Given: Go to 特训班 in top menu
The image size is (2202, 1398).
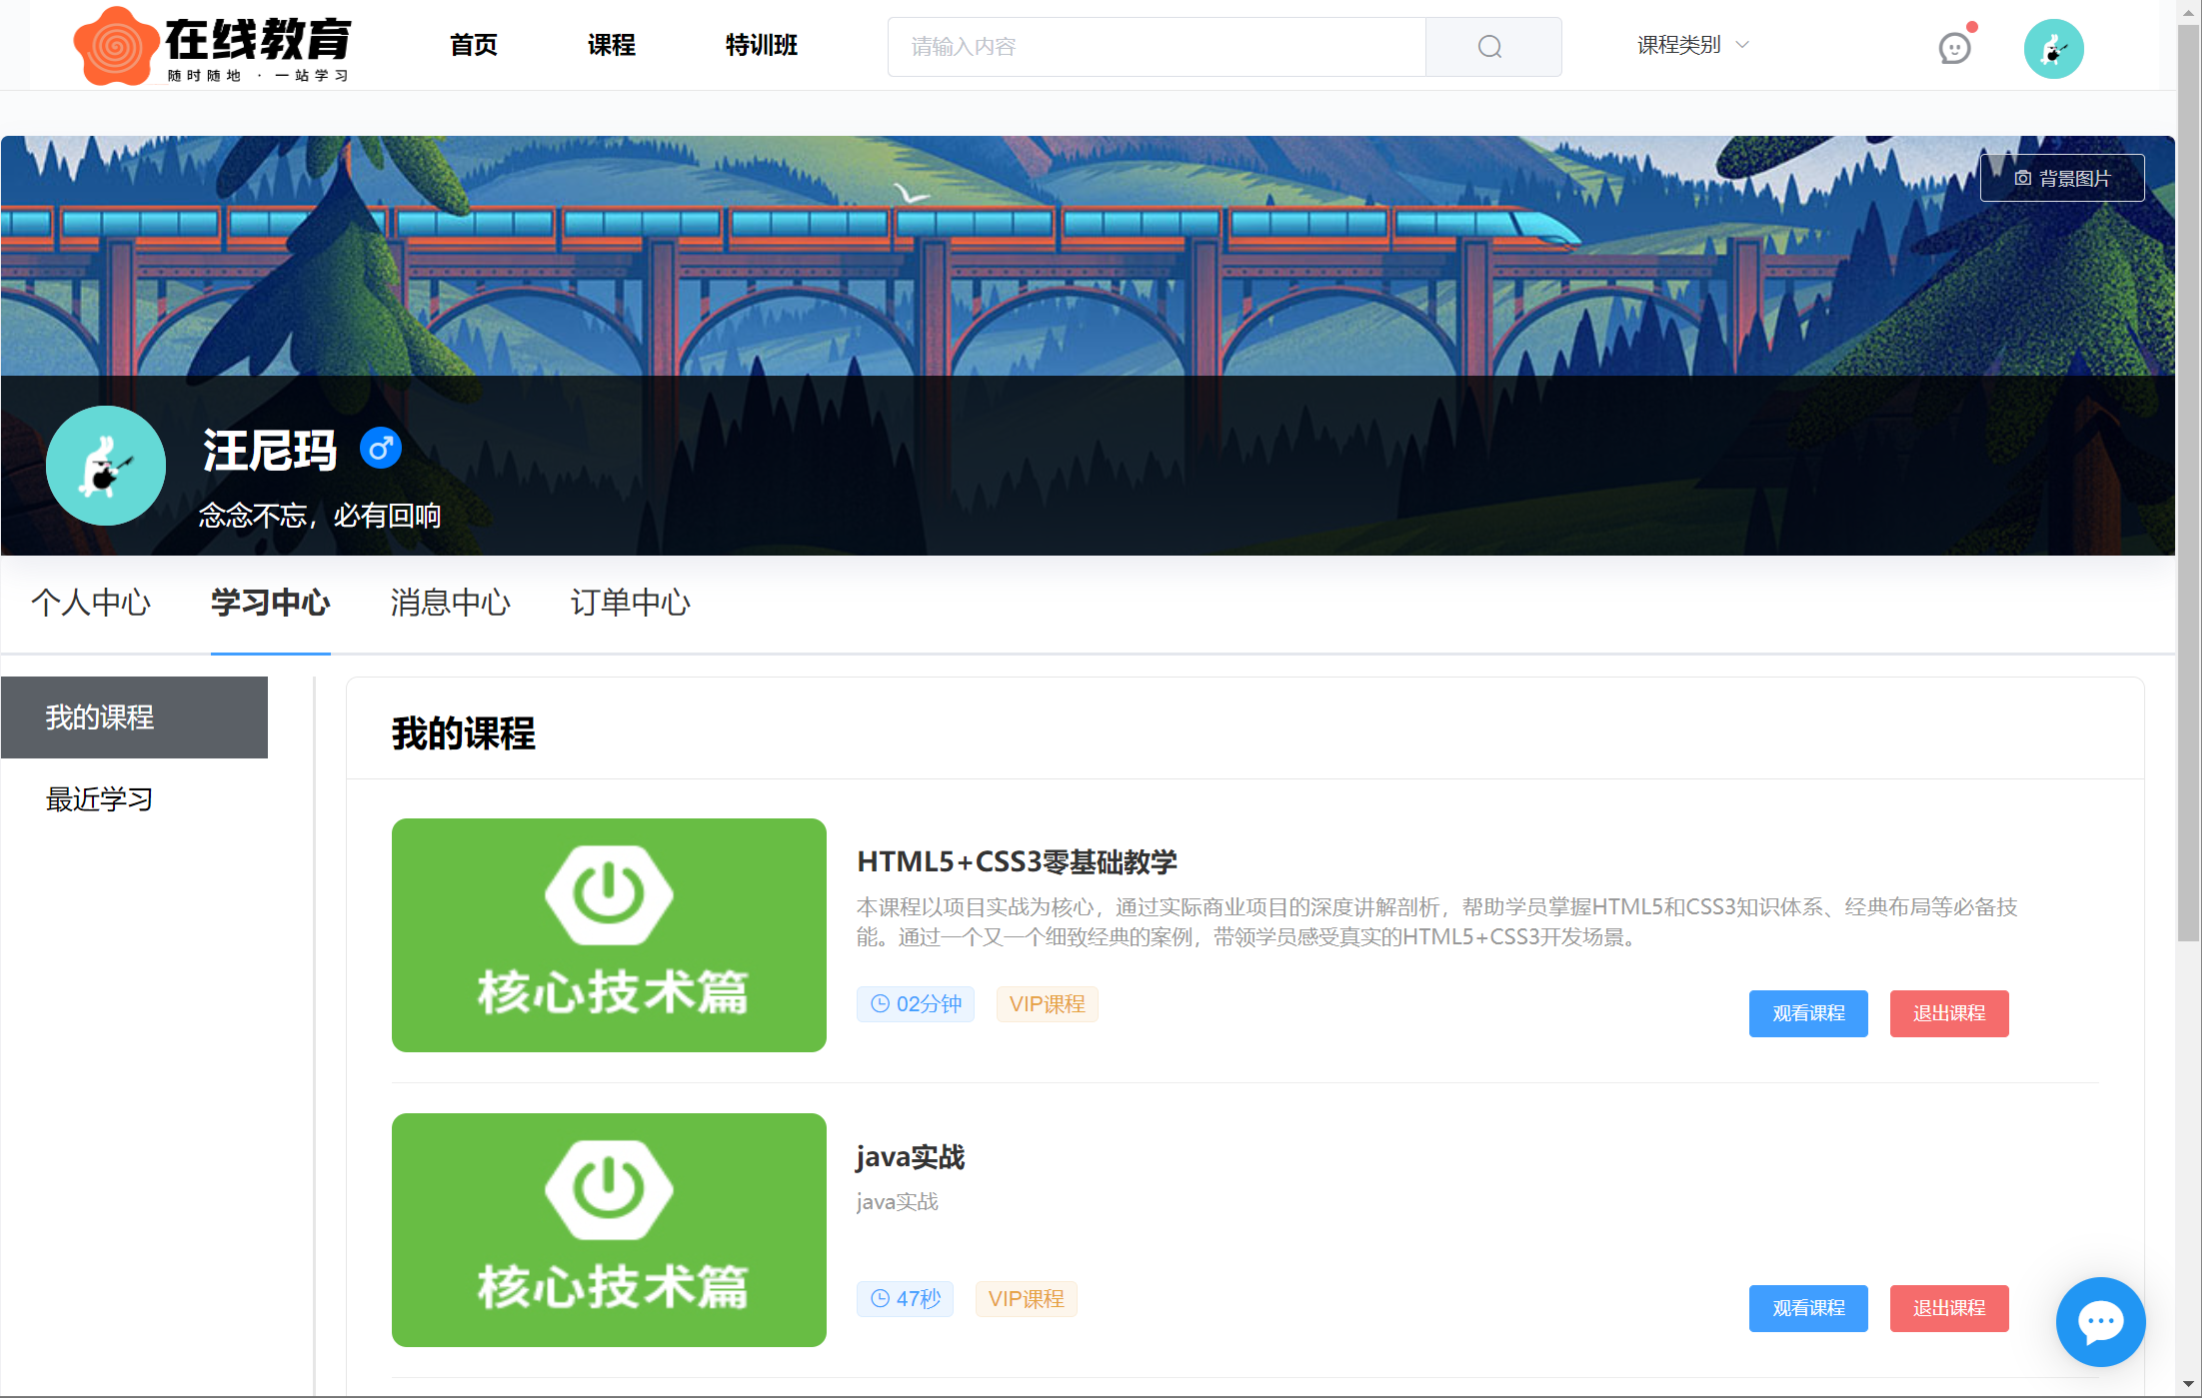Looking at the screenshot, I should (x=761, y=45).
